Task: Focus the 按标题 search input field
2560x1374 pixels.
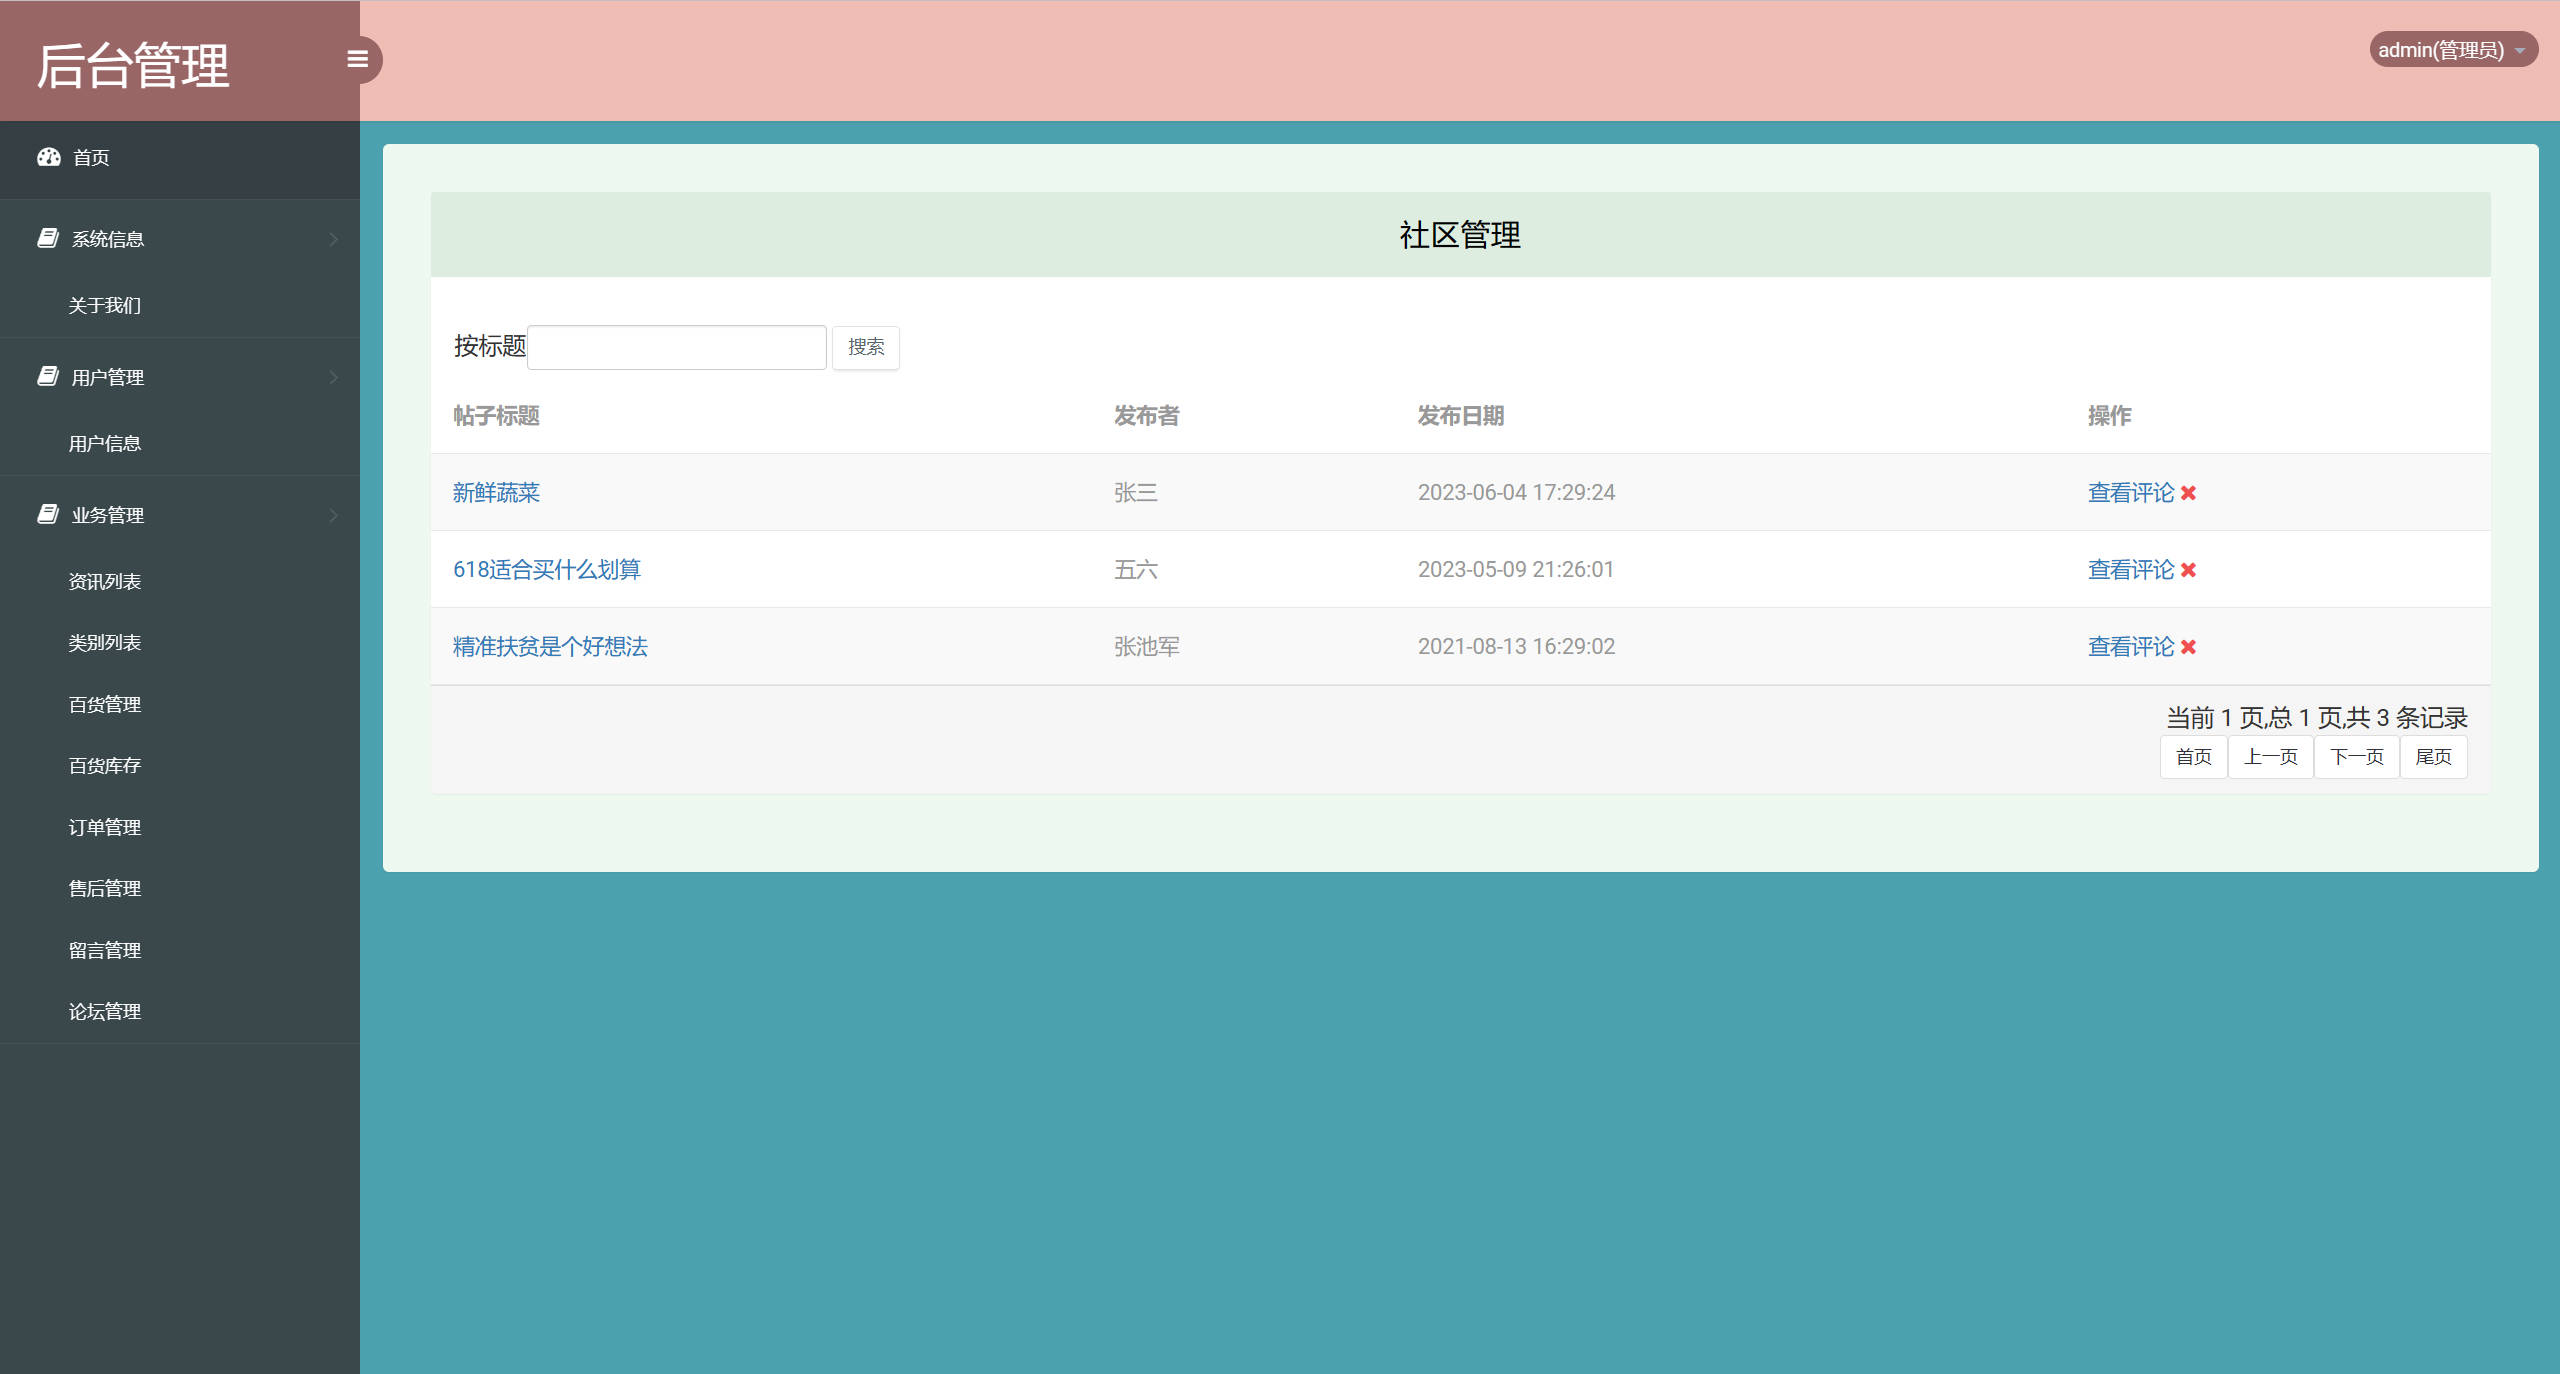Action: [677, 347]
